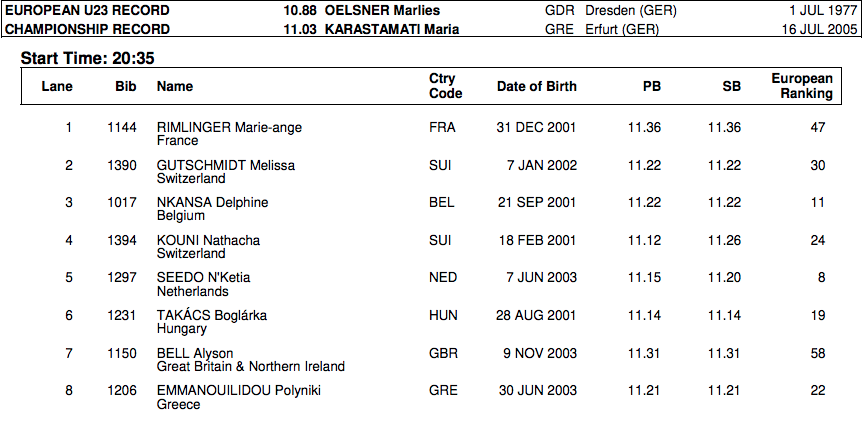Click the PB column header
Image resolution: width=866 pixels, height=439 pixels.
click(651, 87)
